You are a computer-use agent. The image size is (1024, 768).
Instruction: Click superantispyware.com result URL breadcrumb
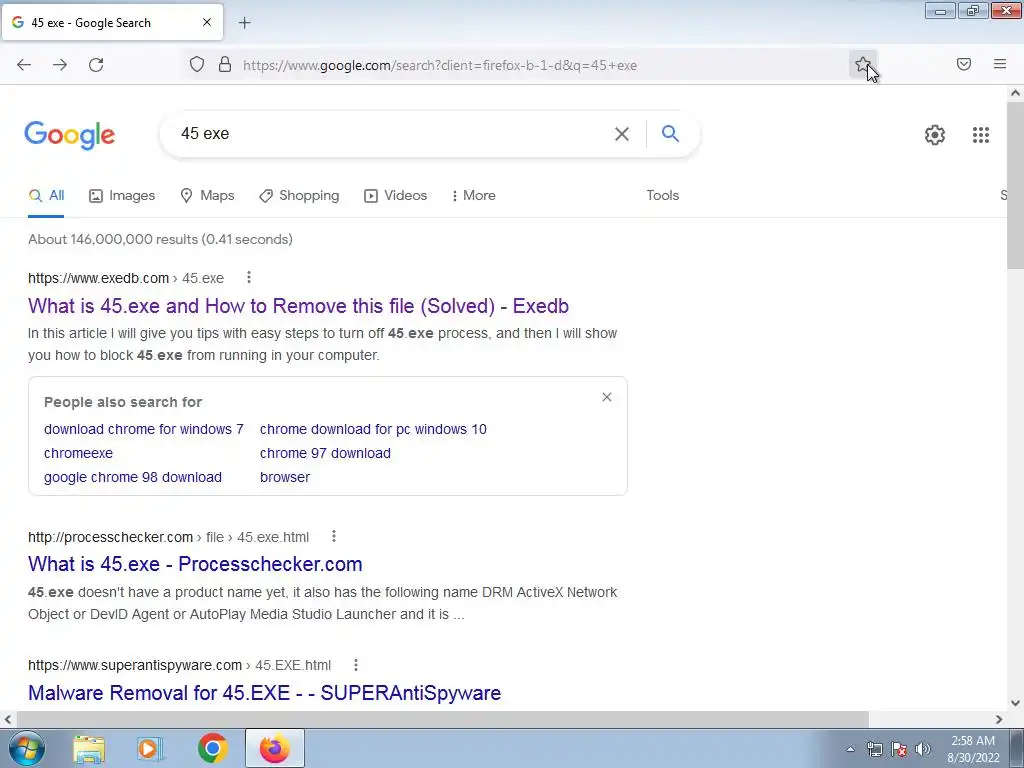click(180, 665)
